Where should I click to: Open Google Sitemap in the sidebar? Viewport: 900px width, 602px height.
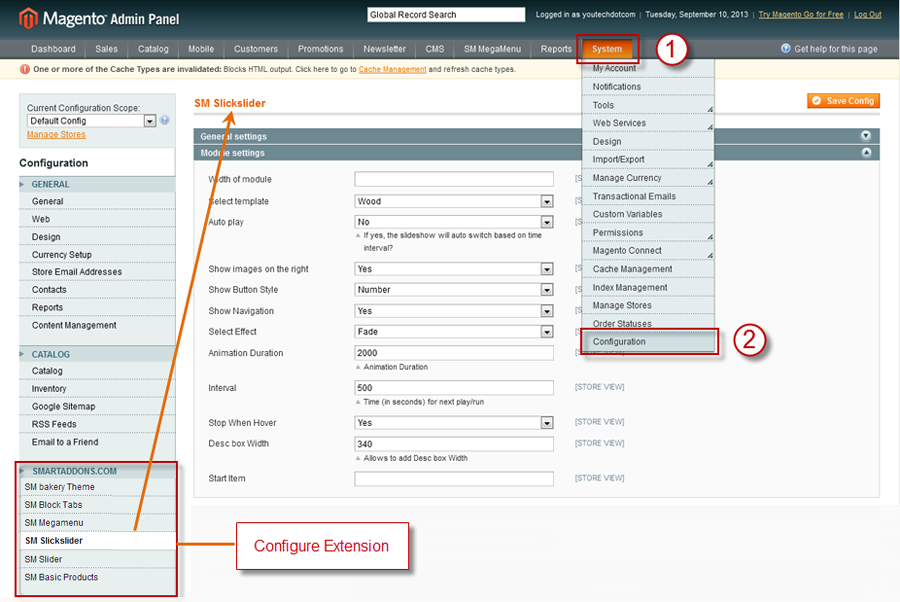pyautogui.click(x=97, y=407)
